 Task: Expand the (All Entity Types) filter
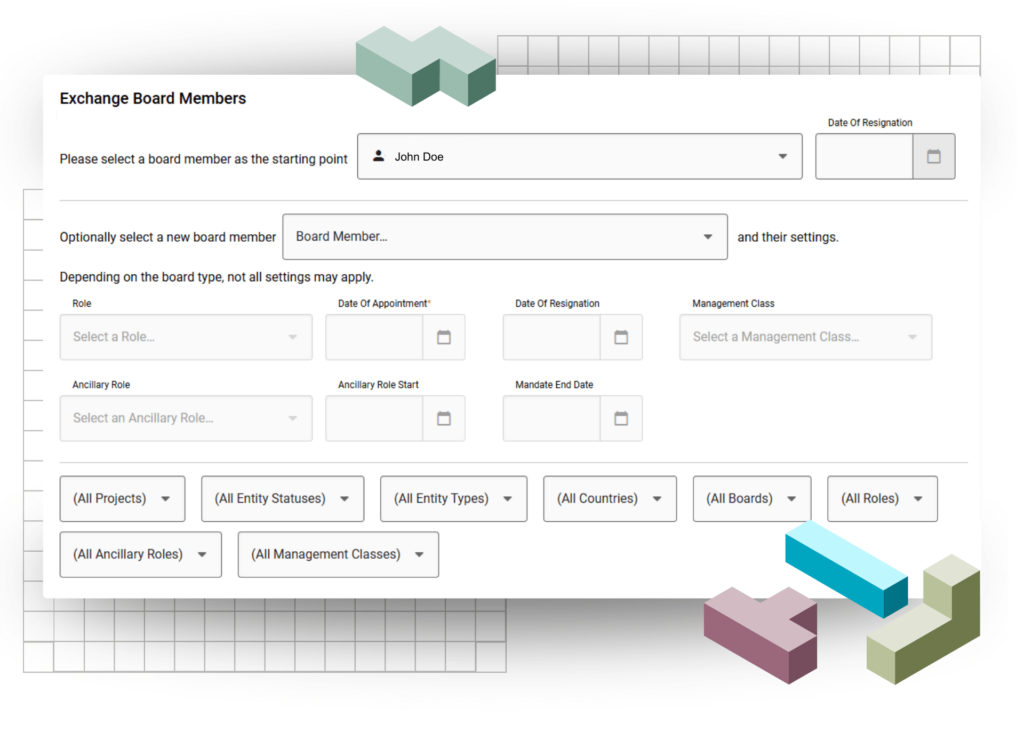tap(453, 499)
